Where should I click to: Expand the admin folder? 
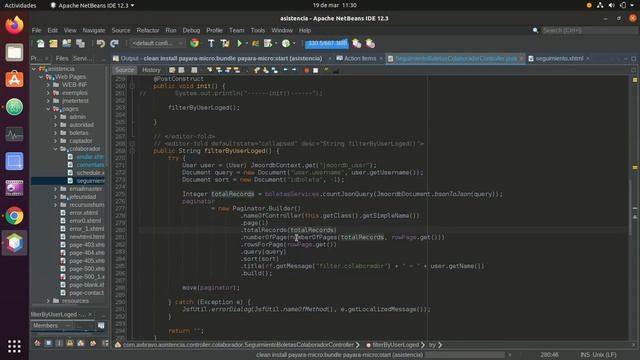(56, 117)
